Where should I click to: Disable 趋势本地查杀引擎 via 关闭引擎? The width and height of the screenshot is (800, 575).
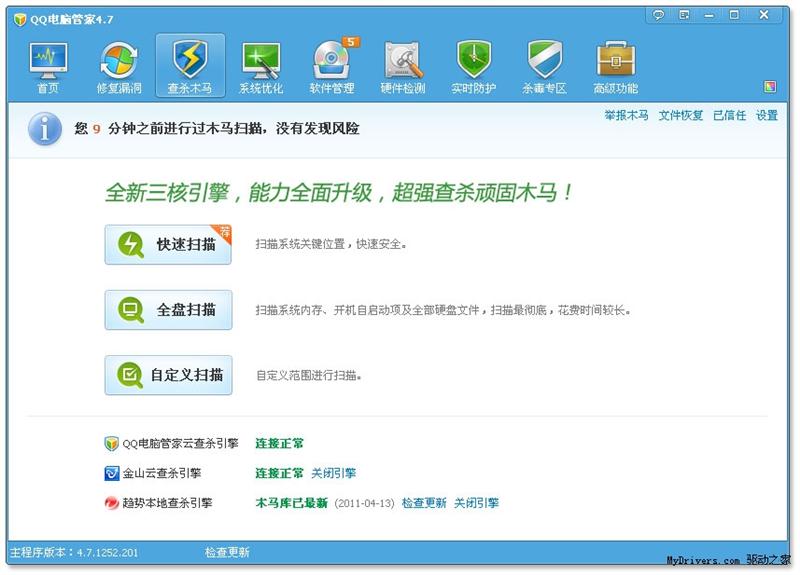coord(476,503)
